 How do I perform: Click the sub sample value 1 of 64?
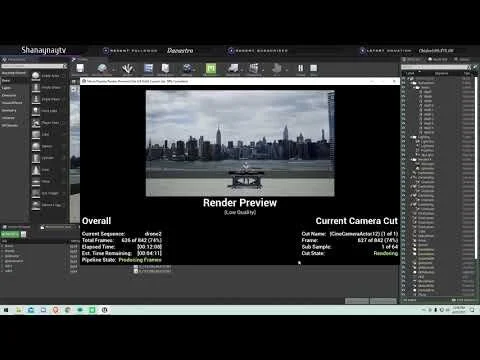(x=390, y=247)
